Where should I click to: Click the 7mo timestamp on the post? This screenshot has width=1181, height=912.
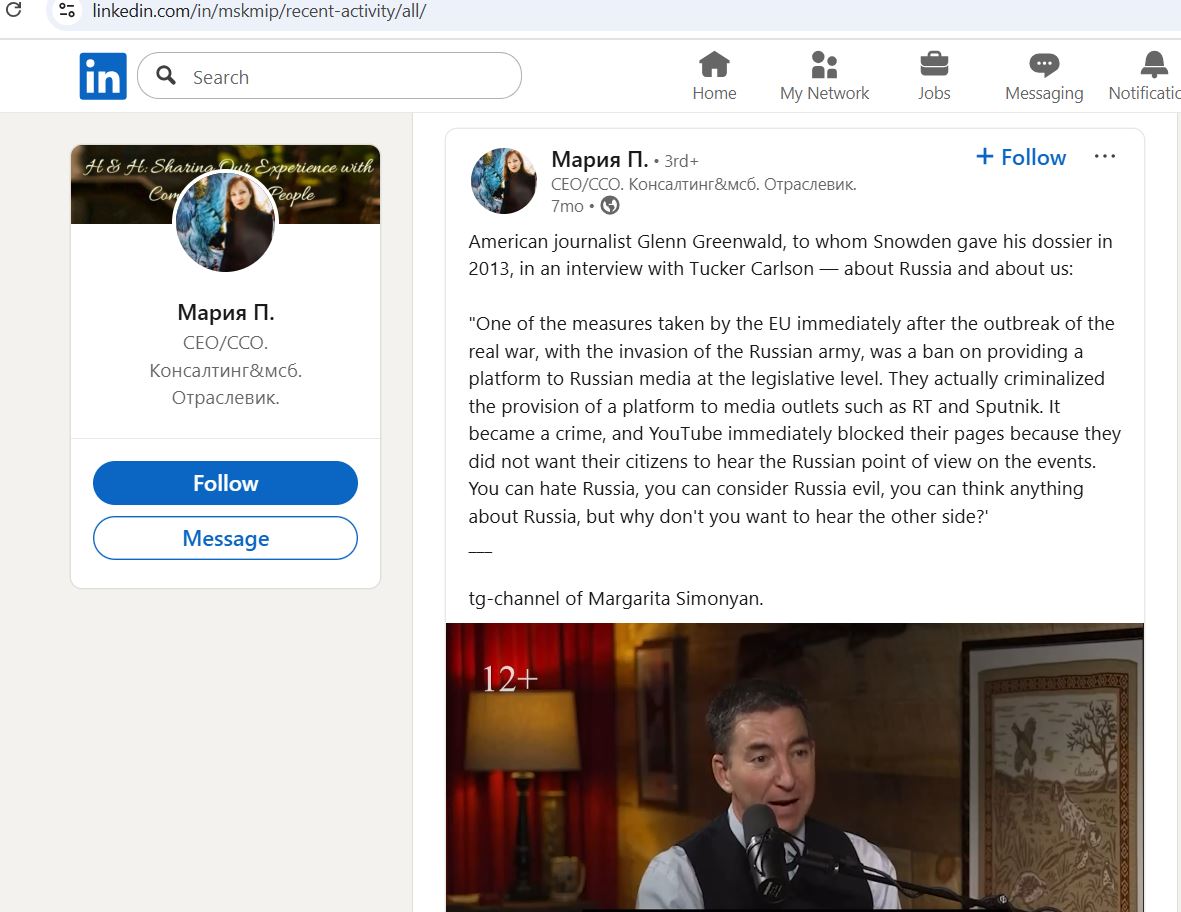coord(567,206)
